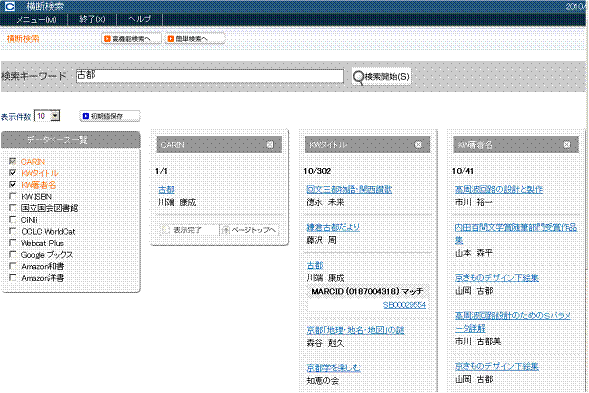Open the 京都学を楽しむ result link

pyautogui.click(x=334, y=368)
